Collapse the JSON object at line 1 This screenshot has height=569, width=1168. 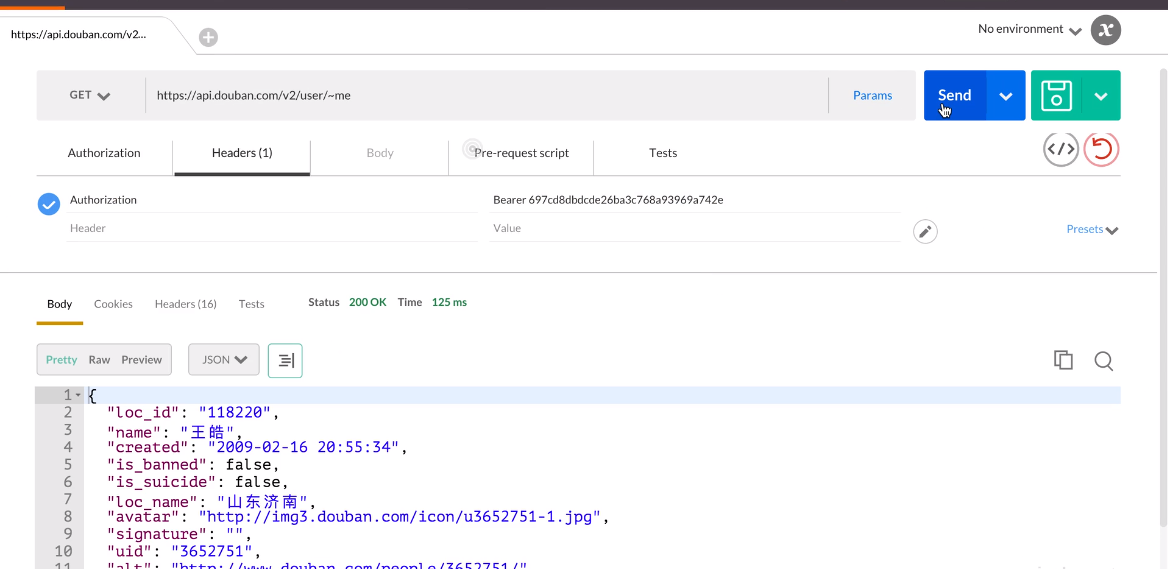point(77,395)
